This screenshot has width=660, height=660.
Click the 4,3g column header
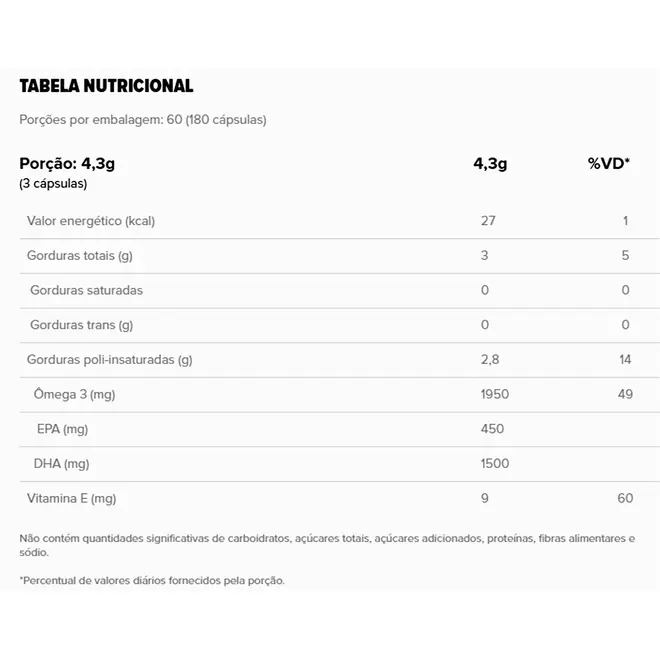click(x=490, y=164)
